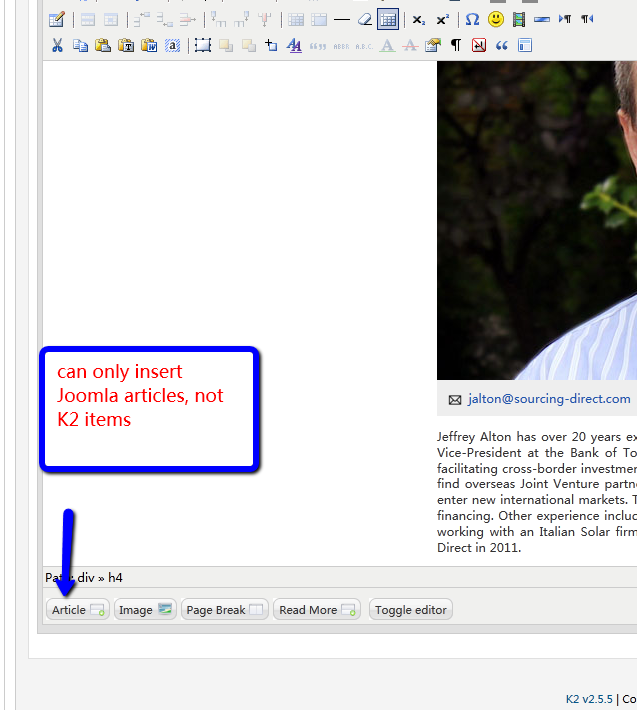Apply subscript formatting
The image size is (637, 710).
pos(419,19)
